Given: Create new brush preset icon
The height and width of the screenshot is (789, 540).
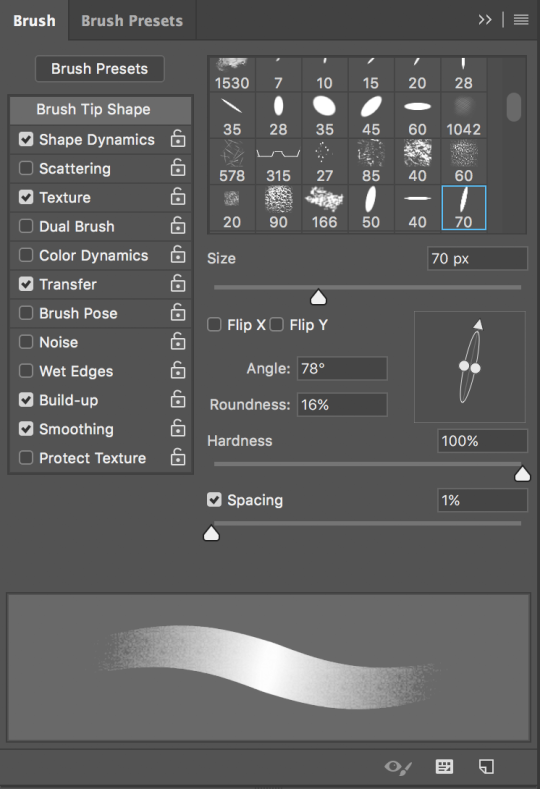Looking at the screenshot, I should [x=486, y=766].
